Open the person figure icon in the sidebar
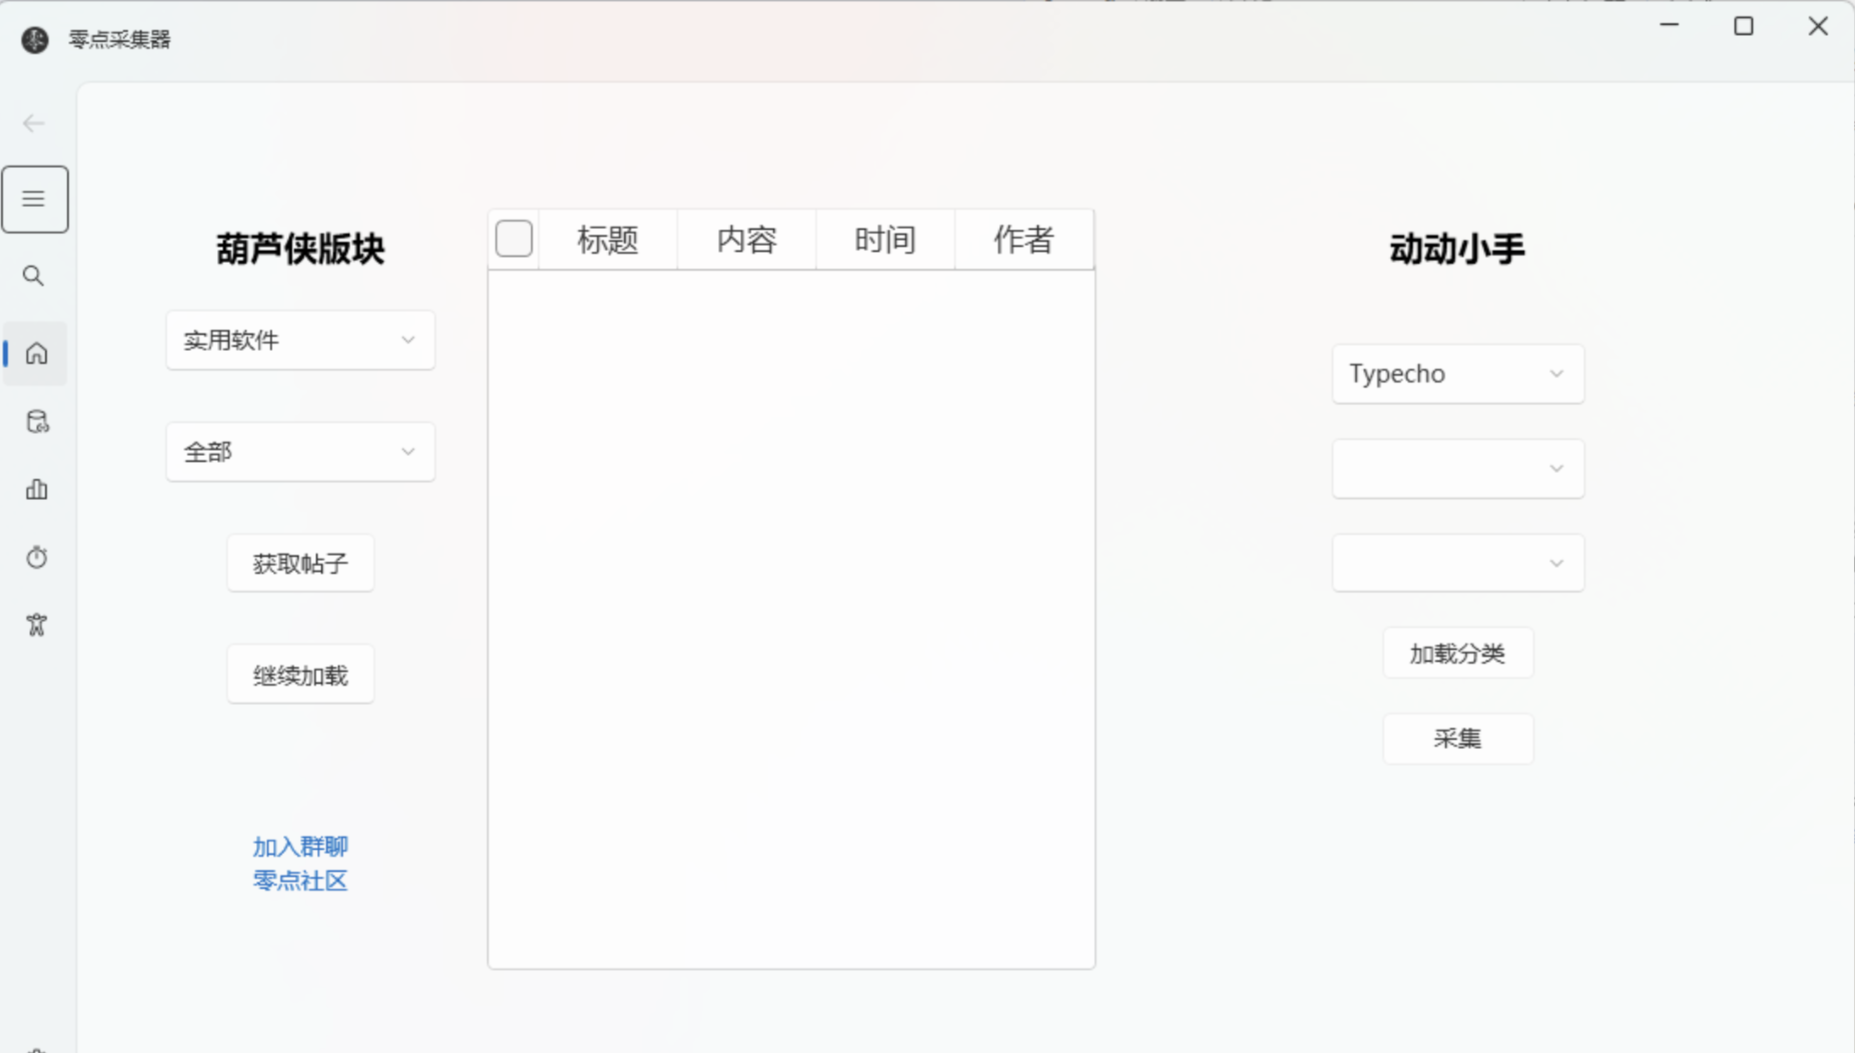The height and width of the screenshot is (1053, 1855). (37, 625)
